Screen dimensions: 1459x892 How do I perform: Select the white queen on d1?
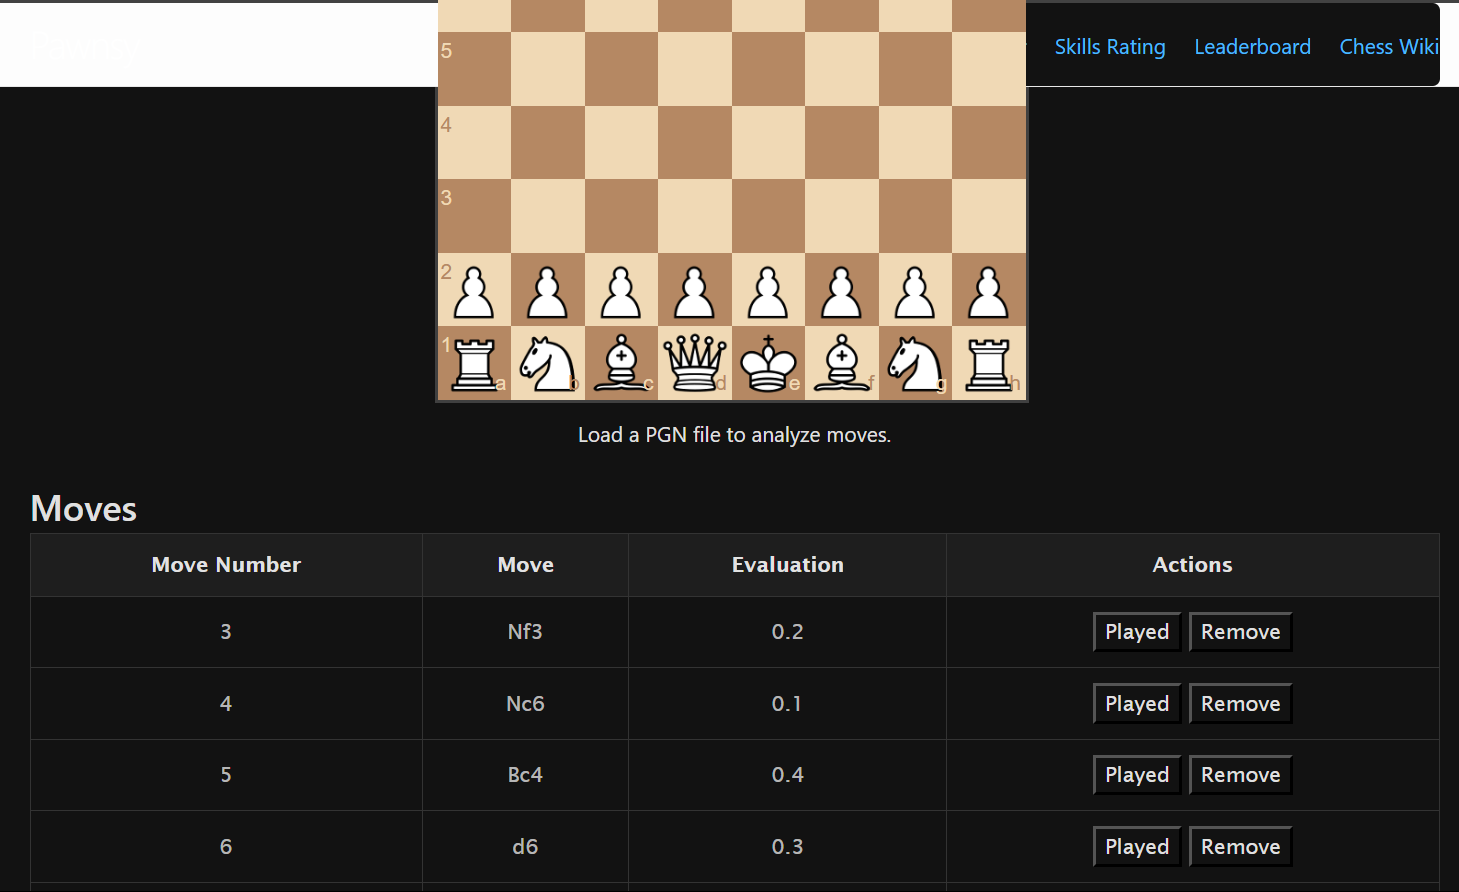694,363
